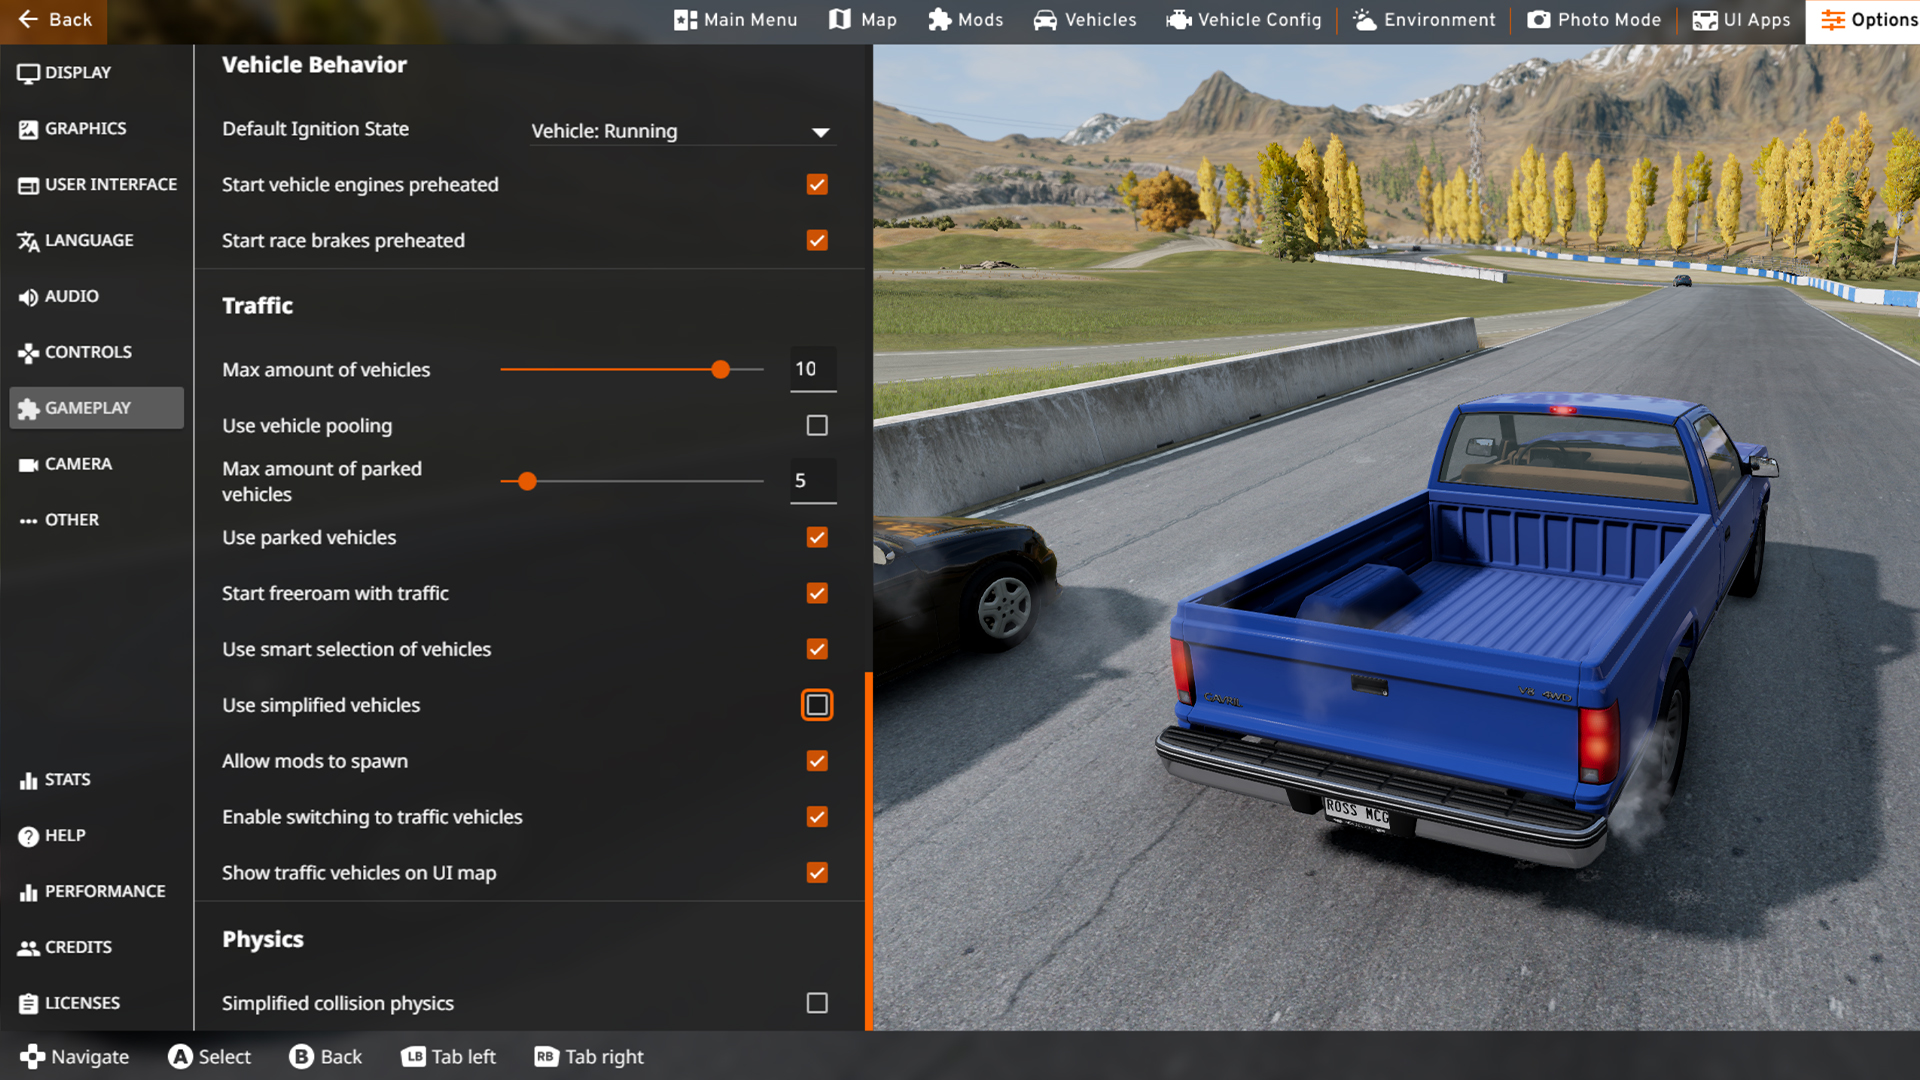Viewport: 1920px width, 1080px height.
Task: Open the Language settings section
Action: (89, 240)
